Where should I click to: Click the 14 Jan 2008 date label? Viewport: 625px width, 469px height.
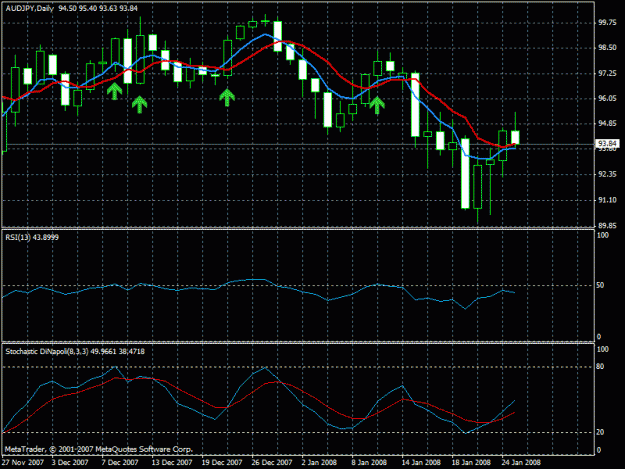click(421, 462)
